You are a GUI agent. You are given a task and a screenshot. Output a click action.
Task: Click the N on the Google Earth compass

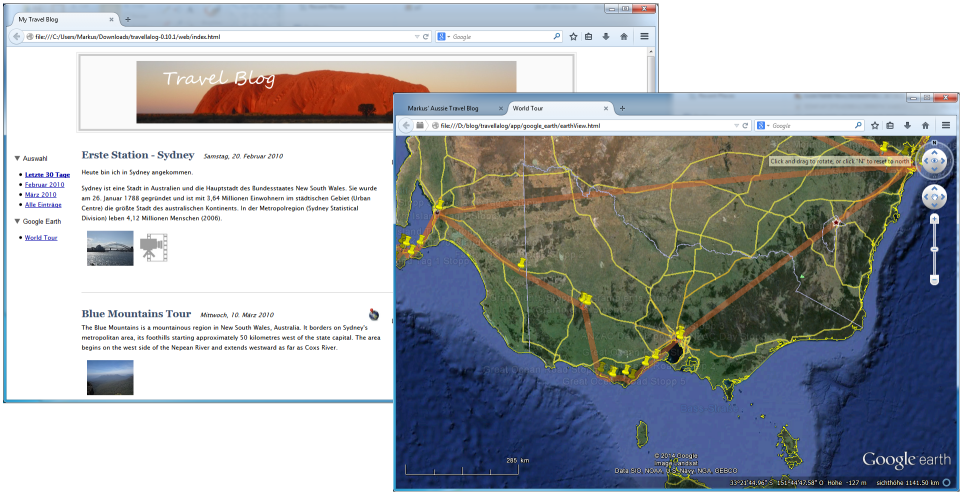(x=934, y=143)
